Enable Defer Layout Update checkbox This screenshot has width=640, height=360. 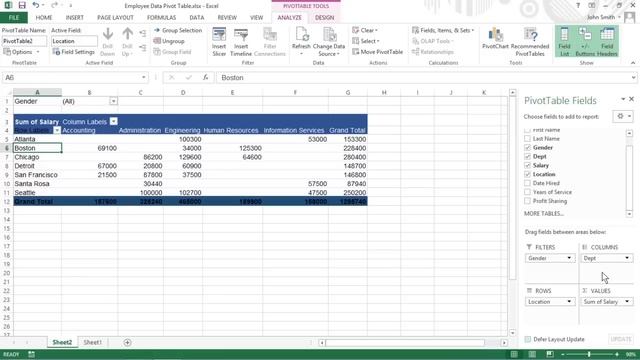coord(528,339)
